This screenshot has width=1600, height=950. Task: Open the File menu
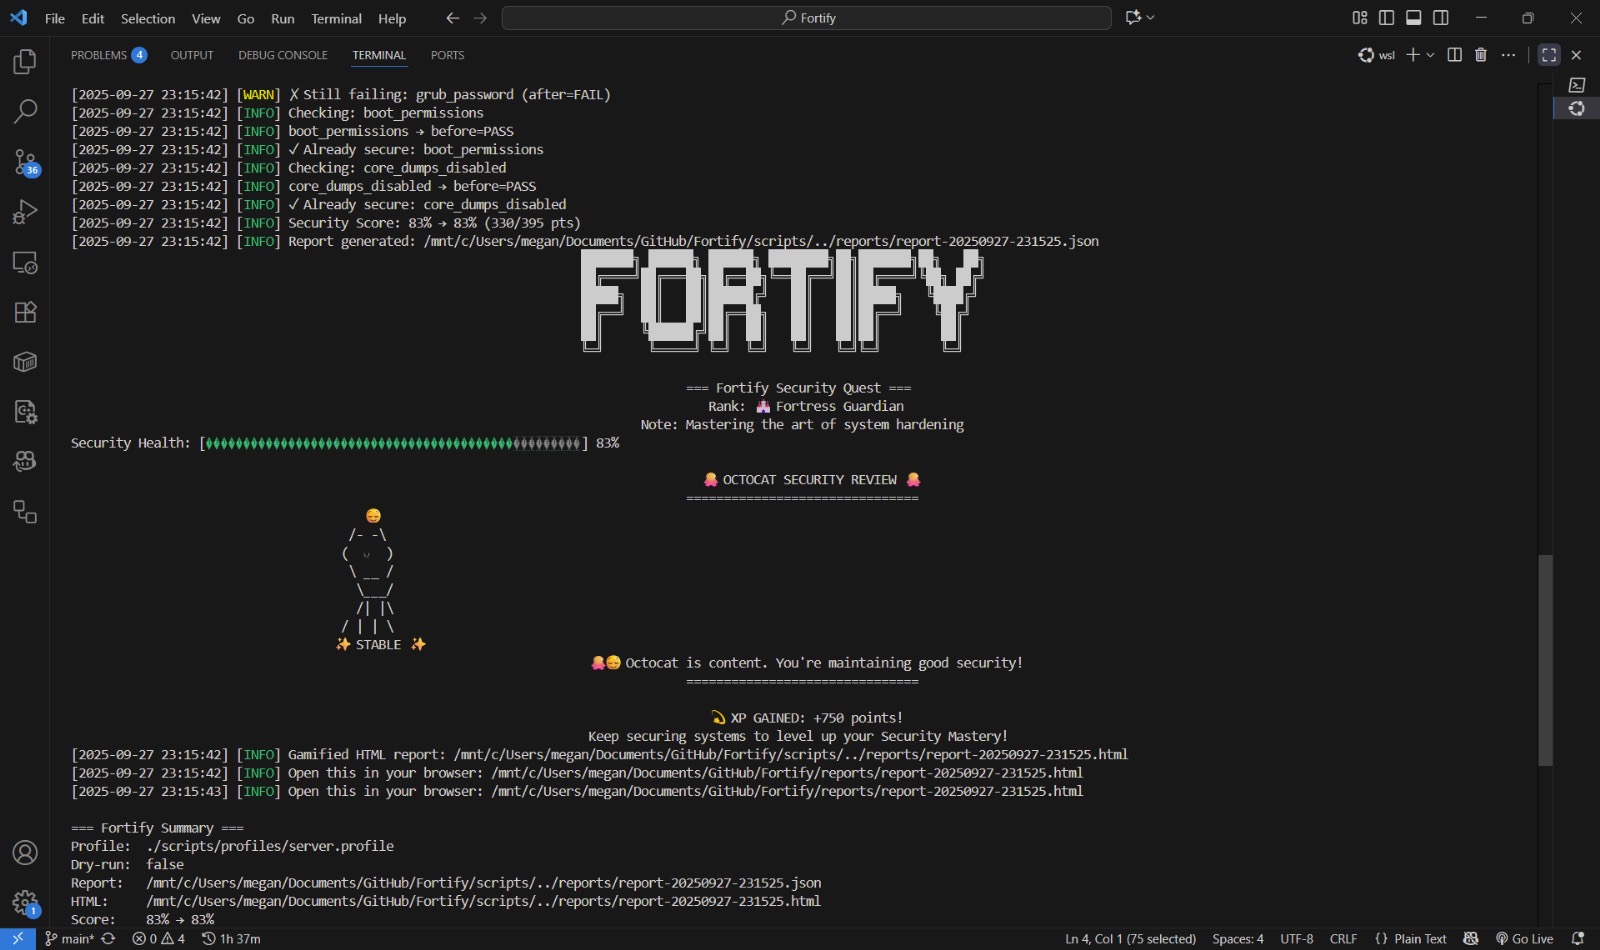coord(55,18)
